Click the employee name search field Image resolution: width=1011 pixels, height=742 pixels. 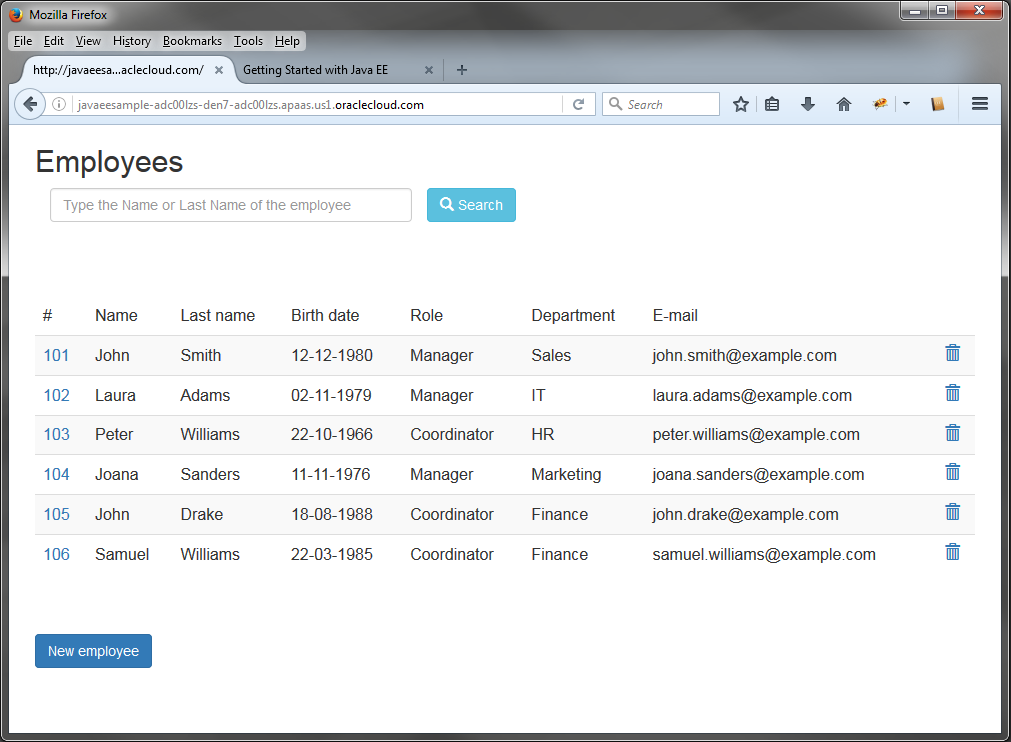pyautogui.click(x=230, y=204)
